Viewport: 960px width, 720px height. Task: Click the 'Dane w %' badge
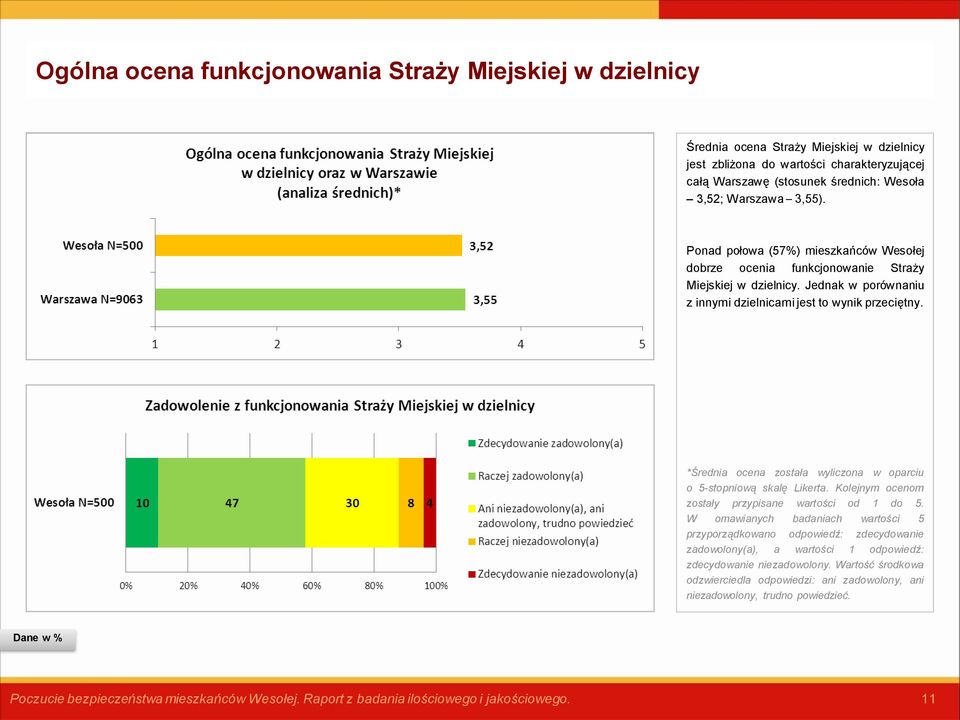[38, 638]
